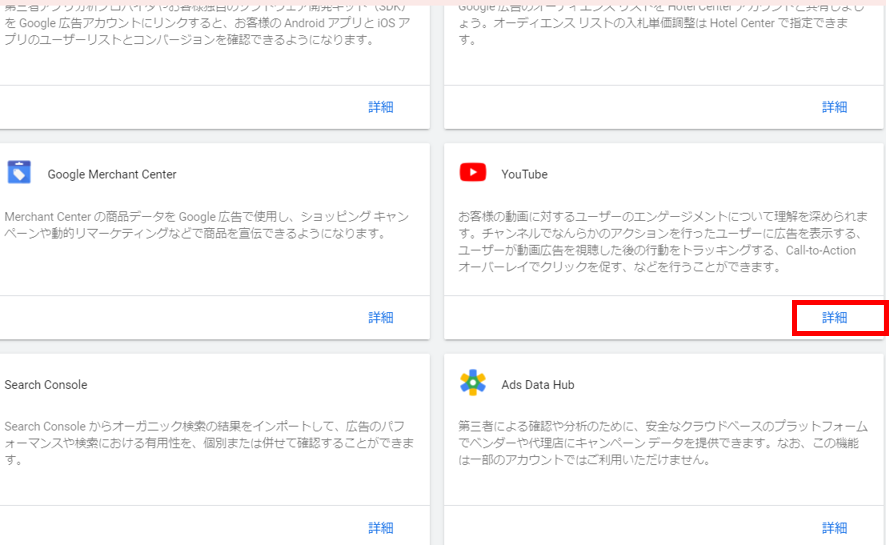Select the Ads Data Hub card title

(537, 385)
